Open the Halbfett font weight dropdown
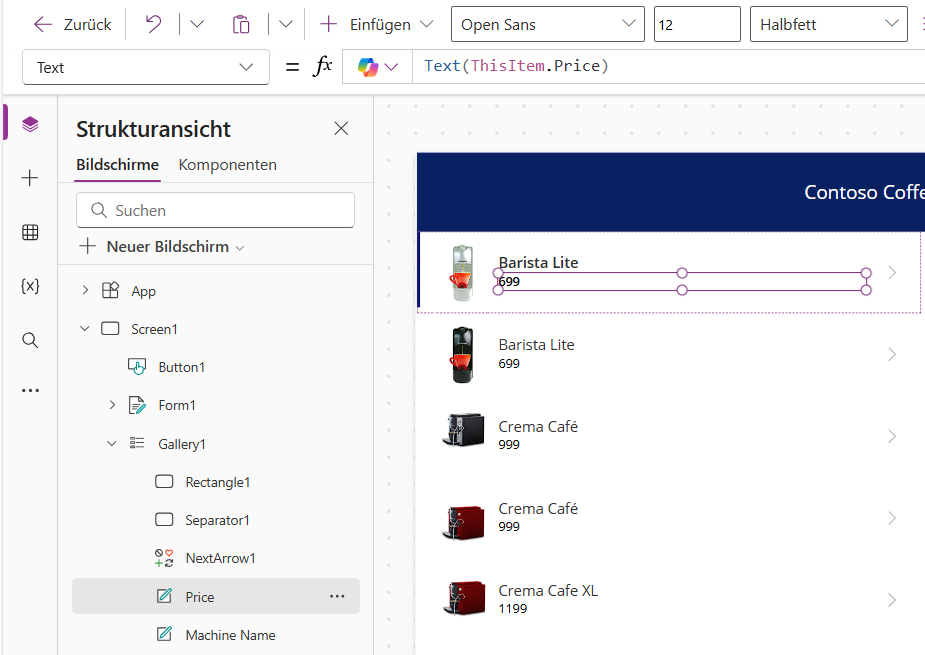 (828, 24)
